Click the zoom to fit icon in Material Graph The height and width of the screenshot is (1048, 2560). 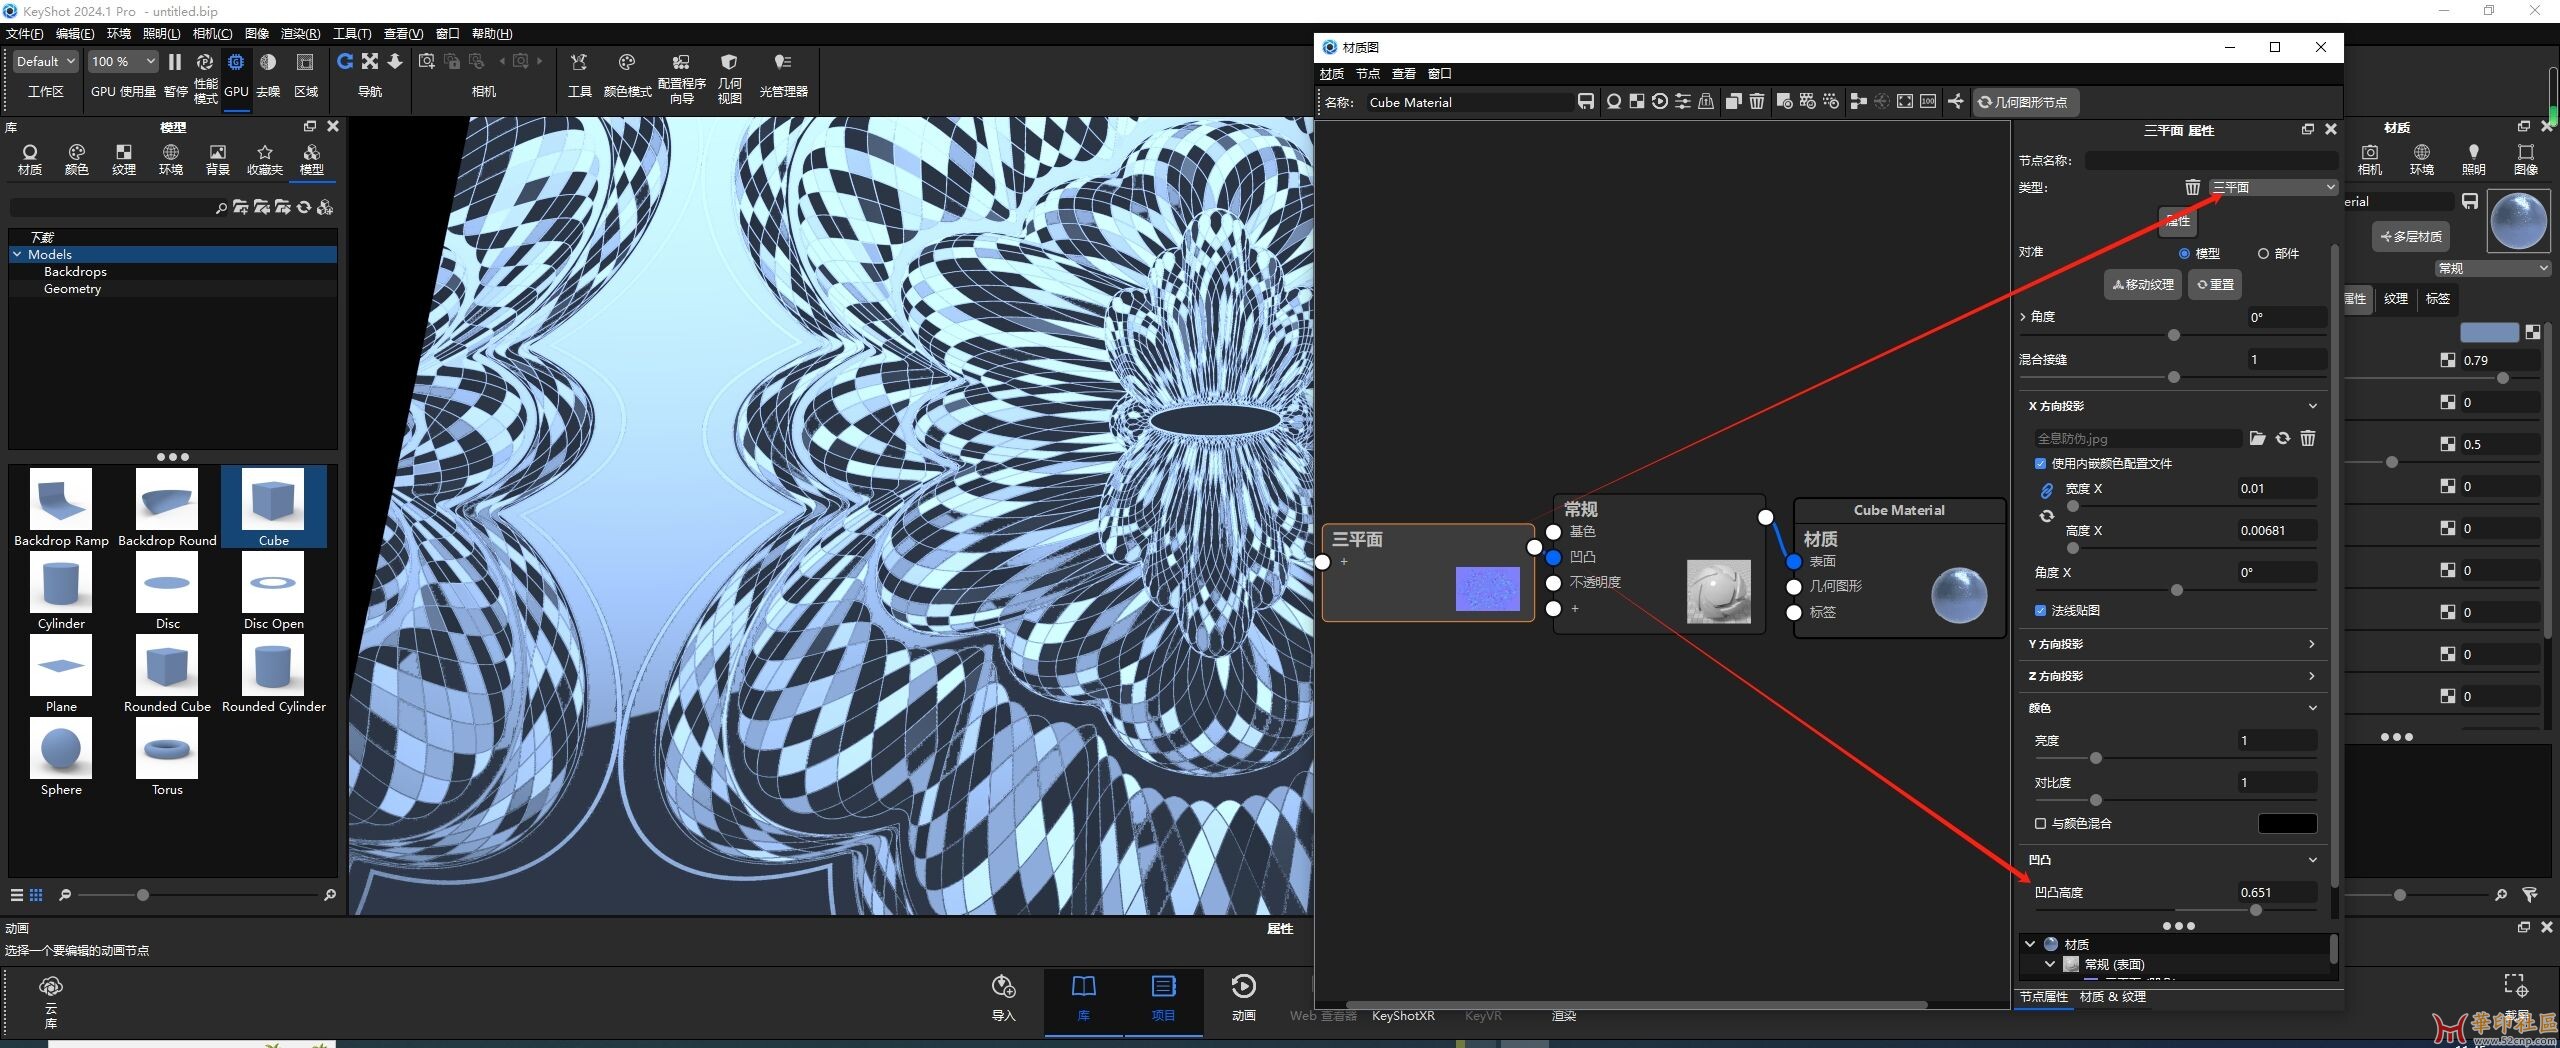coord(1905,102)
